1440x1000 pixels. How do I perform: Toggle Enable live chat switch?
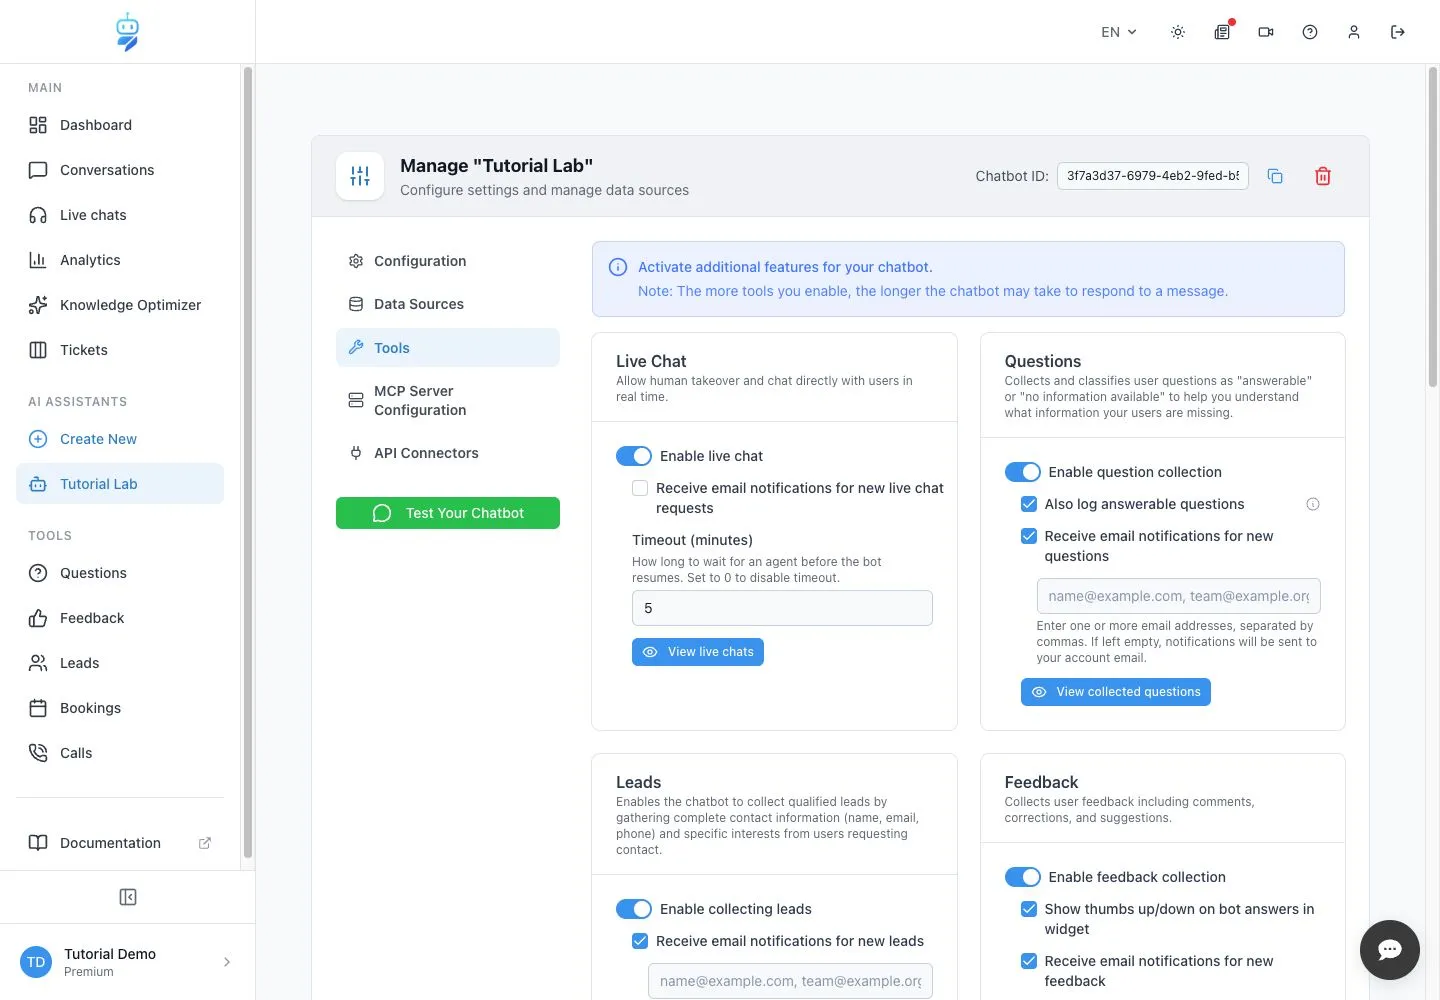pos(634,456)
